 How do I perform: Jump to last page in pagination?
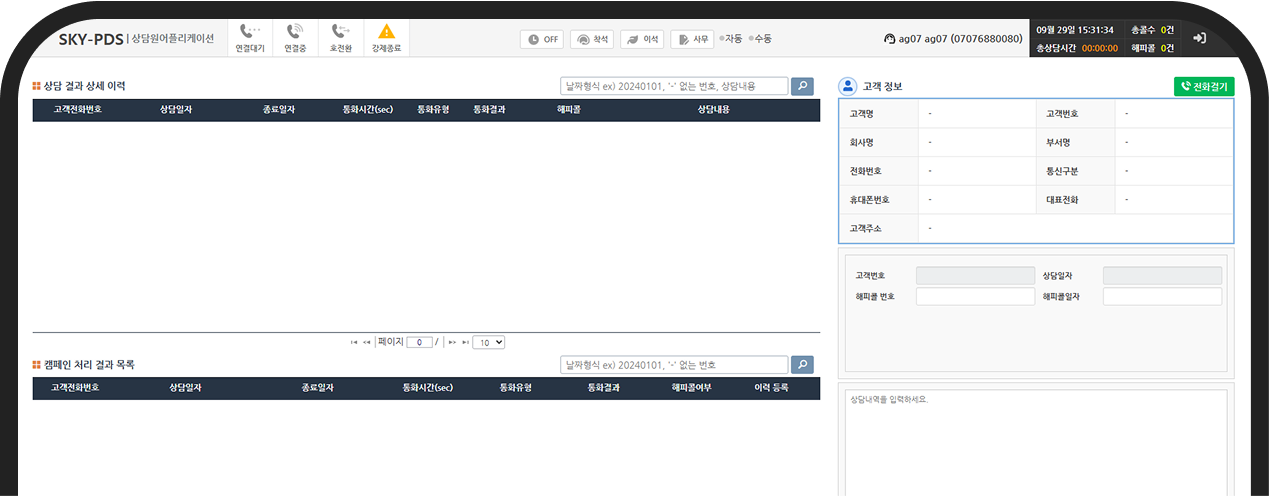[x=465, y=342]
